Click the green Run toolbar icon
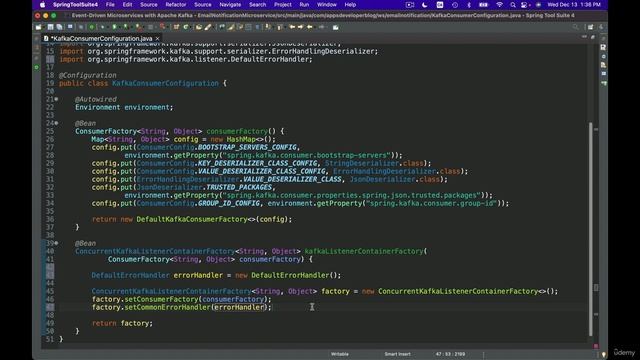 pos(114,27)
